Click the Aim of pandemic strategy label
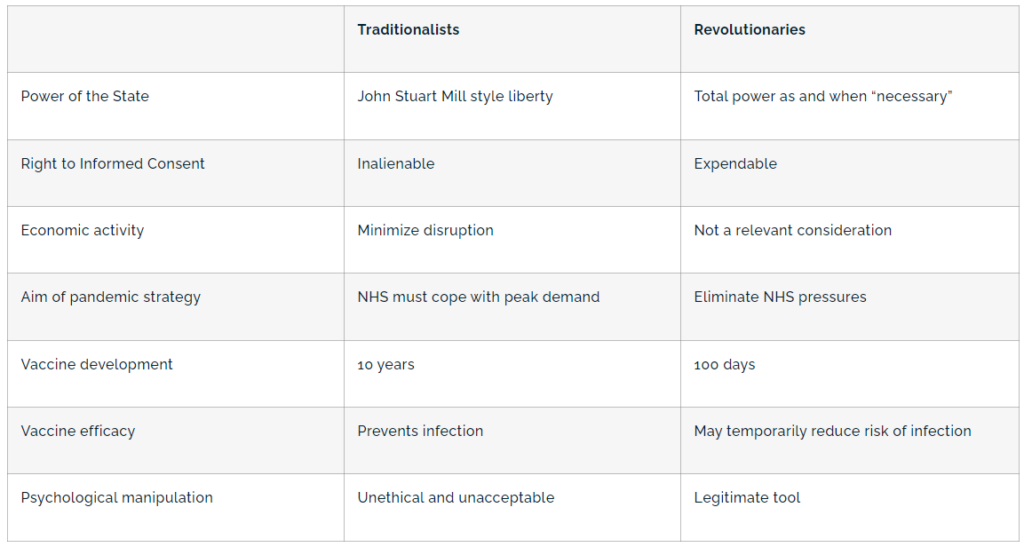The image size is (1024, 547). pyautogui.click(x=111, y=297)
